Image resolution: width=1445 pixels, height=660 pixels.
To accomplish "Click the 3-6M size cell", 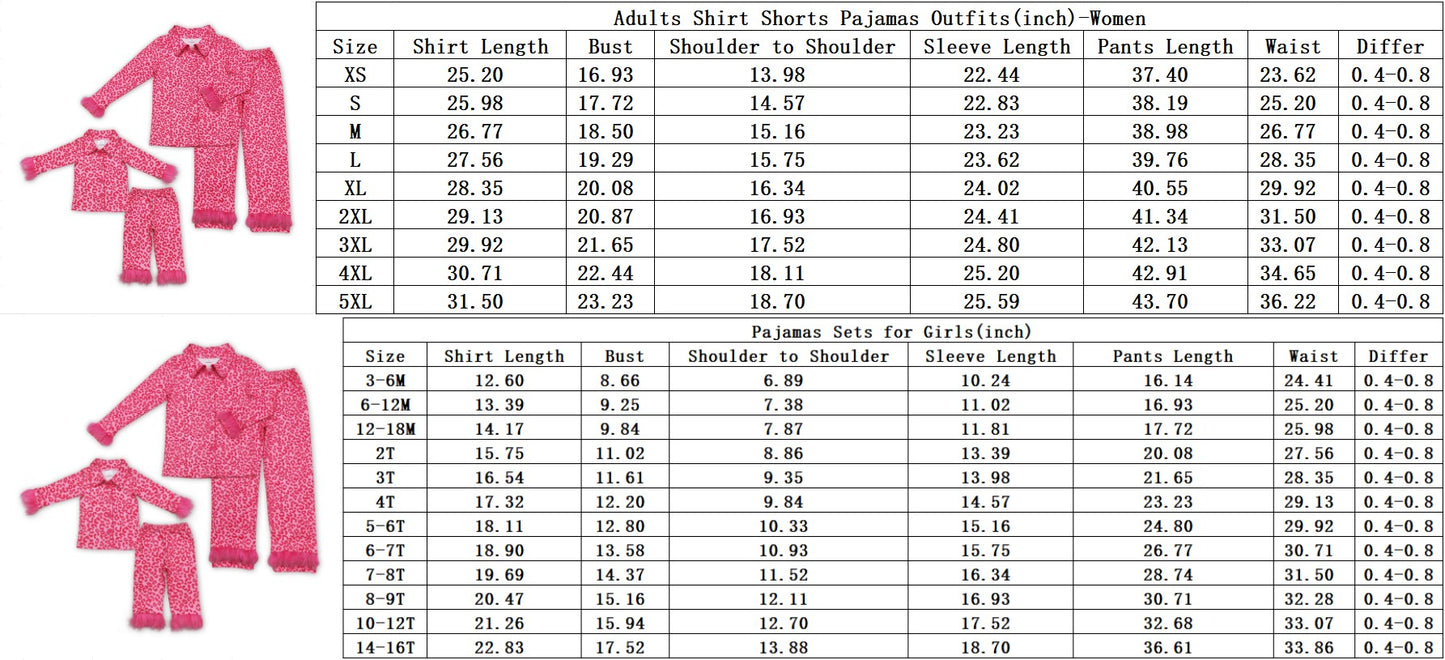I will (x=385, y=380).
